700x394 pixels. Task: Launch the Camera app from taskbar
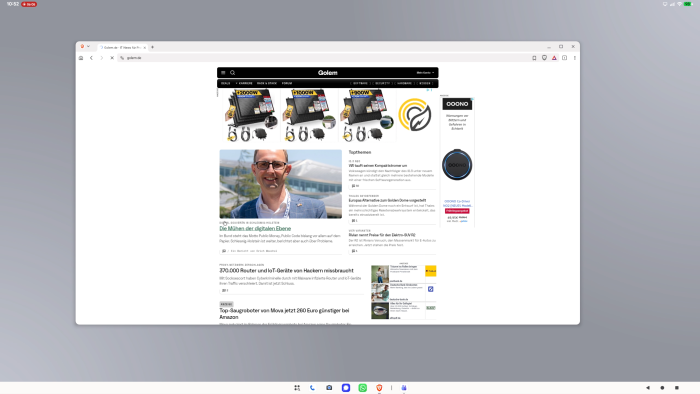pos(329,388)
